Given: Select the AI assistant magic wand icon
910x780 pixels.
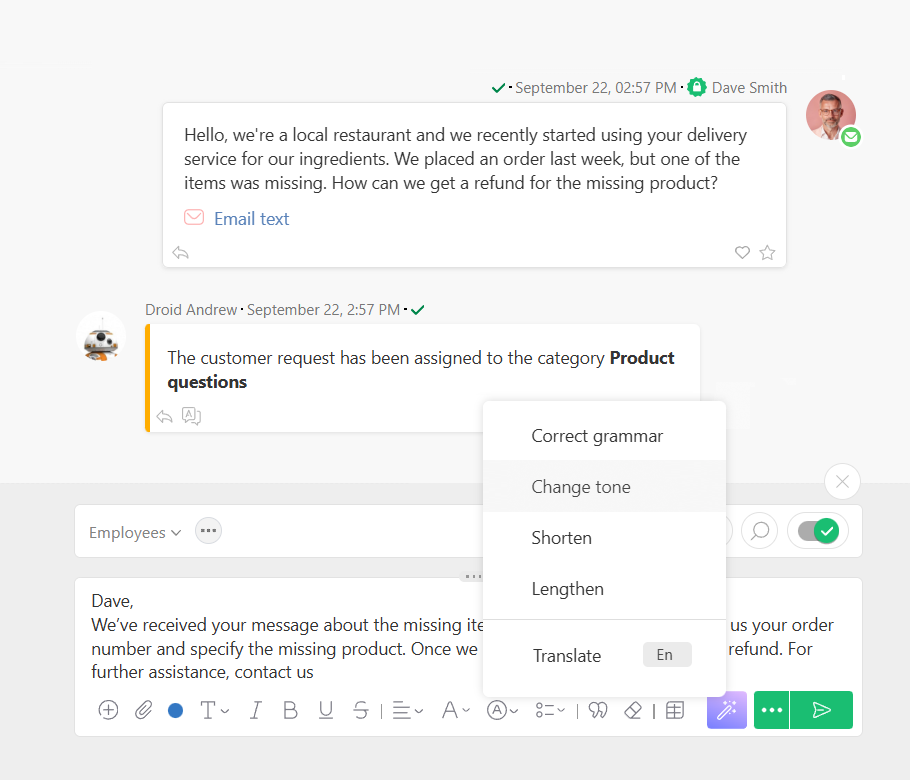Looking at the screenshot, I should (x=726, y=710).
